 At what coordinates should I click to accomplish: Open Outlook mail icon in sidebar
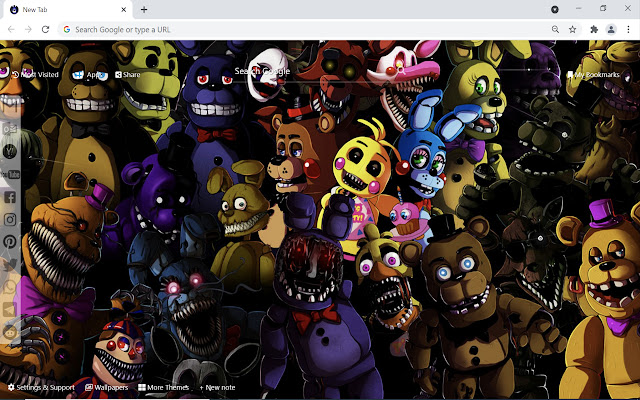pyautogui.click(x=10, y=129)
